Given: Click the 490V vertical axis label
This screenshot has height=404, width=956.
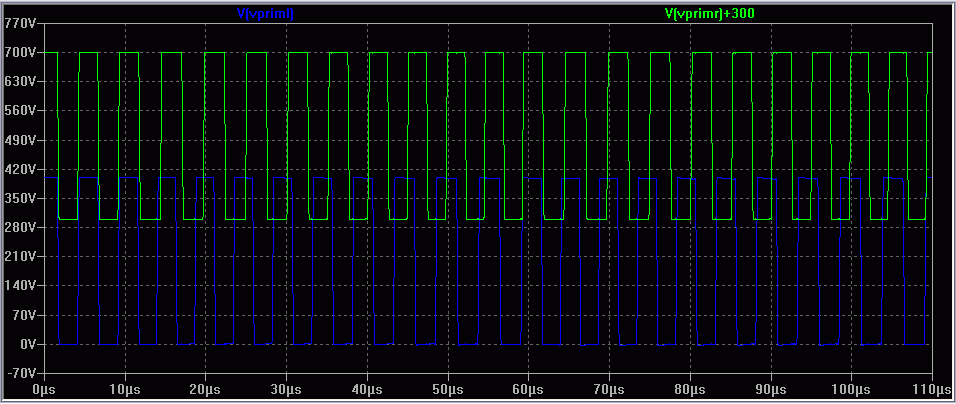Looking at the screenshot, I should (20, 140).
